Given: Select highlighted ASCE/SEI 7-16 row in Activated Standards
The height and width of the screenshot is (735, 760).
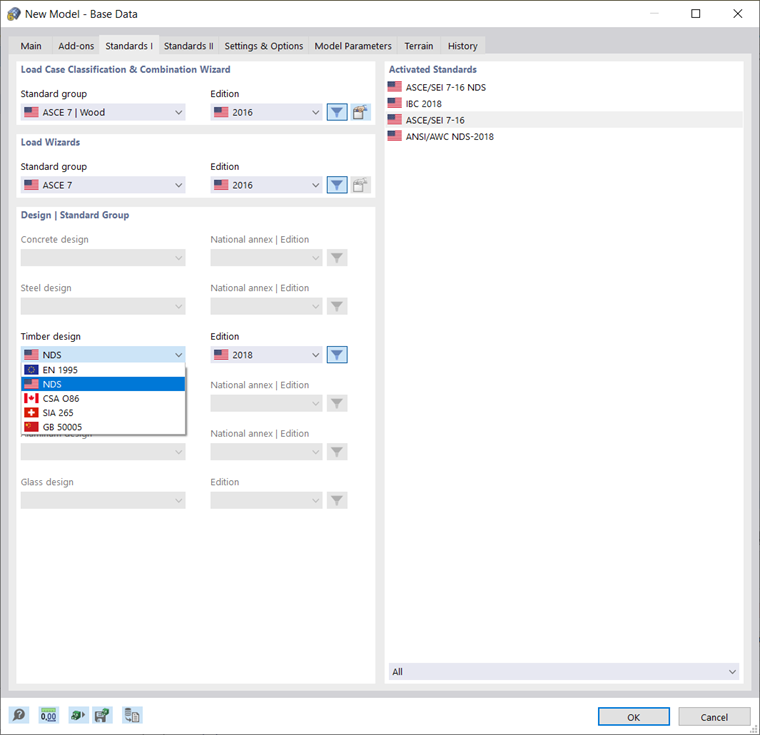Looking at the screenshot, I should [x=564, y=120].
